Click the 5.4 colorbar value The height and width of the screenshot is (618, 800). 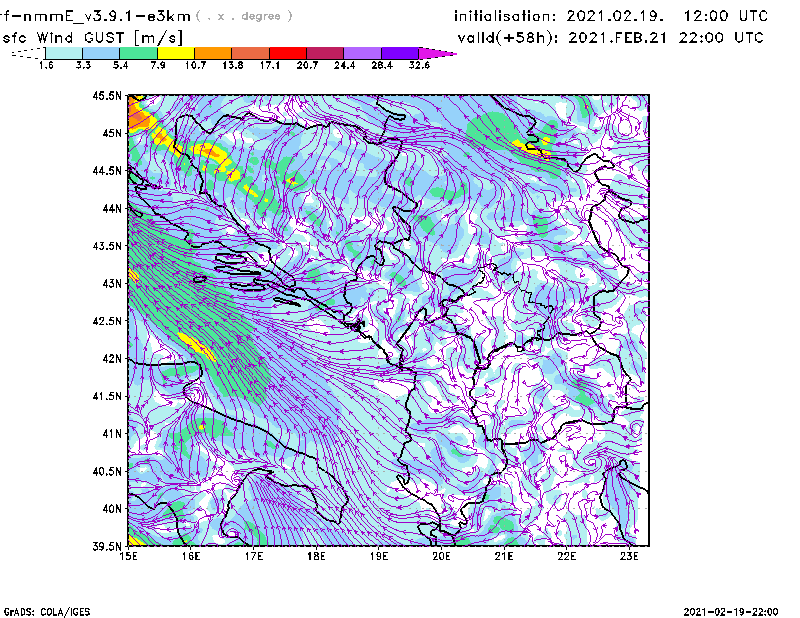pyautogui.click(x=120, y=65)
